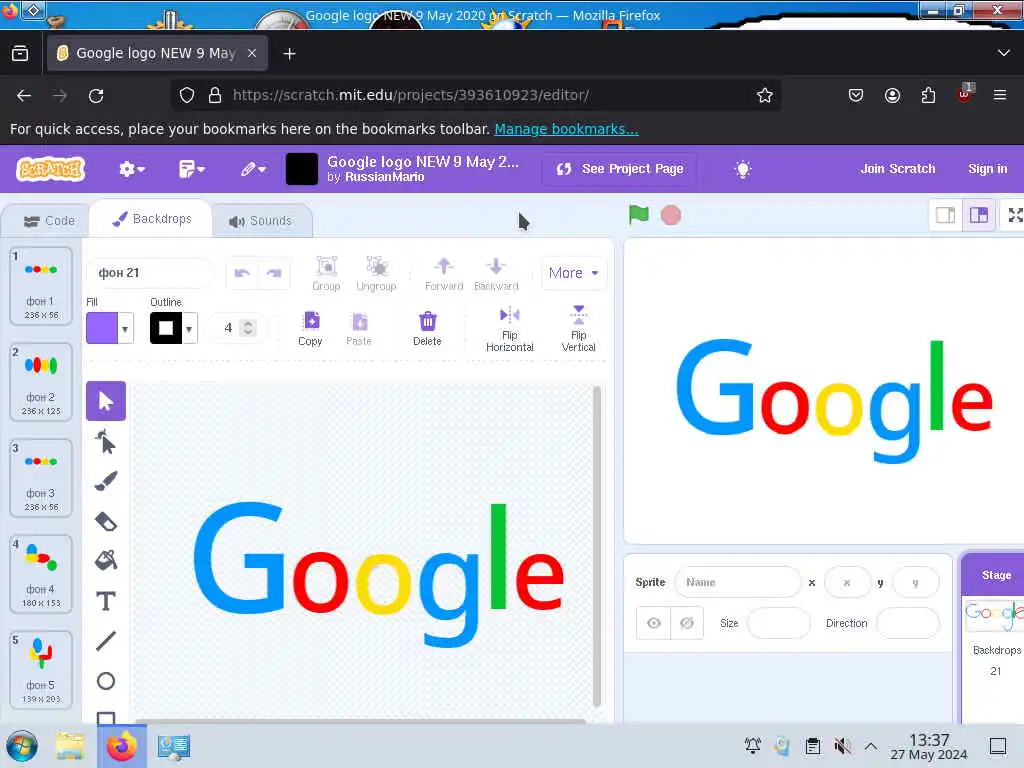Select backdrop thumbnail фон 5
Image resolution: width=1024 pixels, height=768 pixels.
40,669
